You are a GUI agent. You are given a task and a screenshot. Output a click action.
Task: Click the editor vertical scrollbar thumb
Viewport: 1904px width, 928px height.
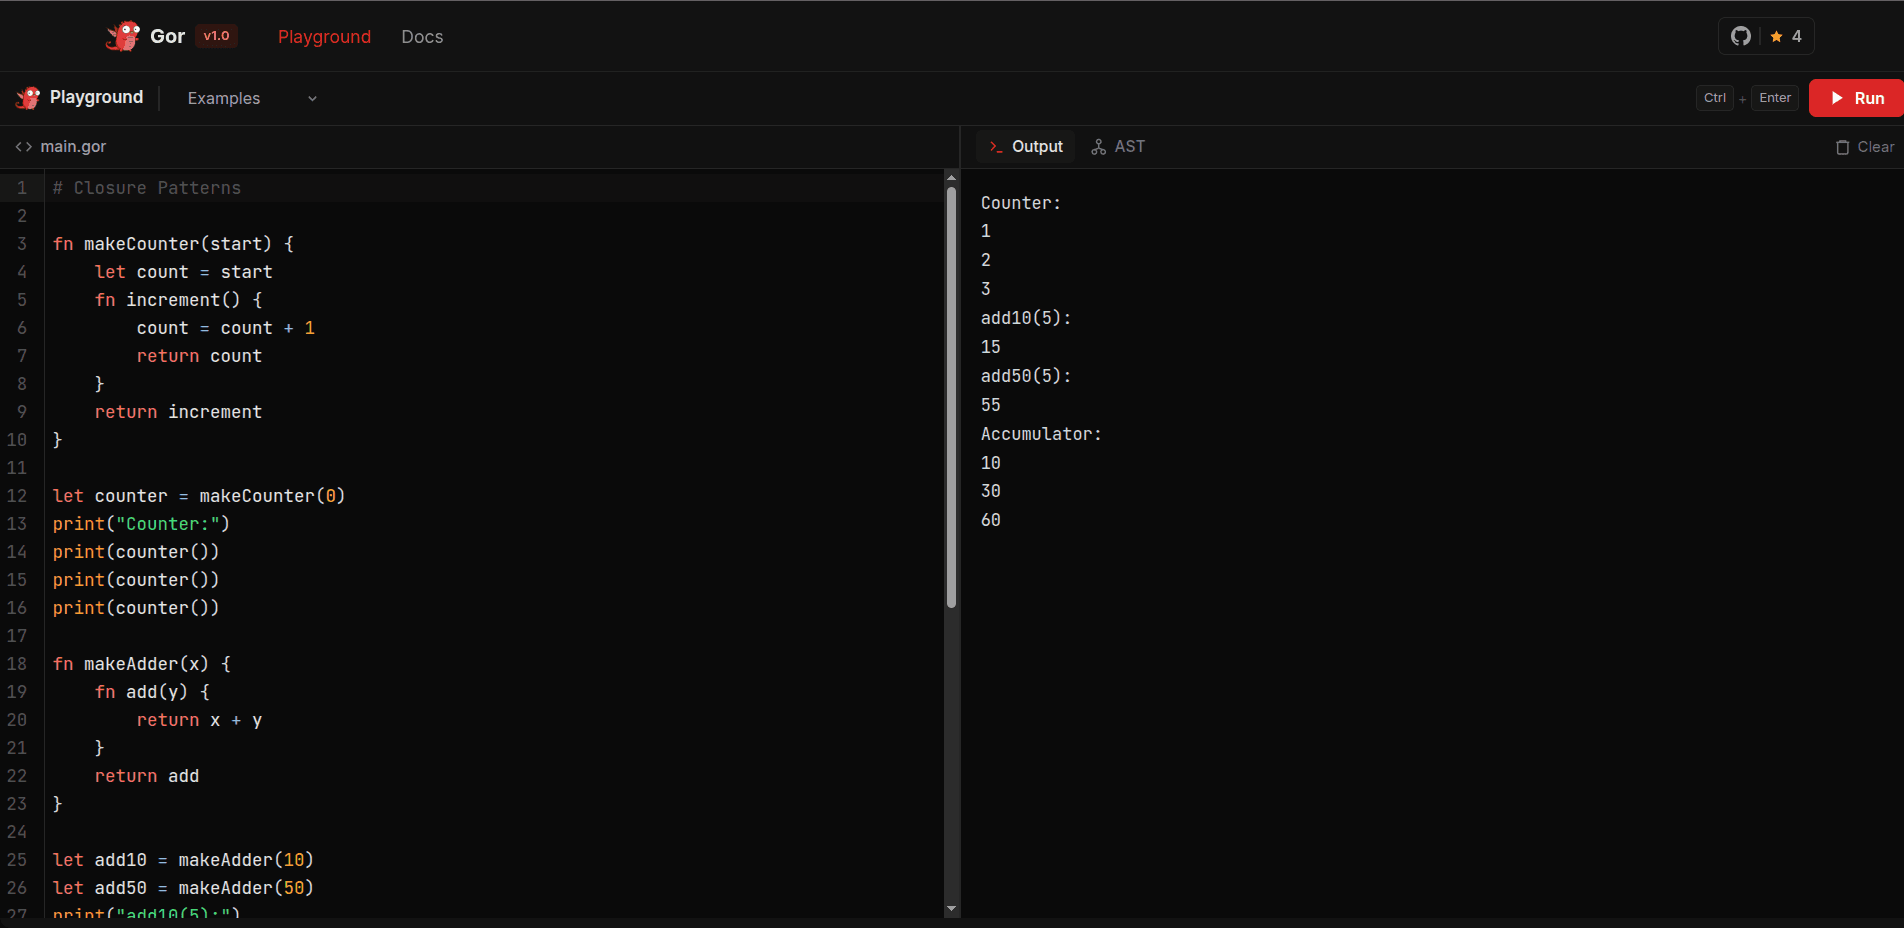click(951, 397)
